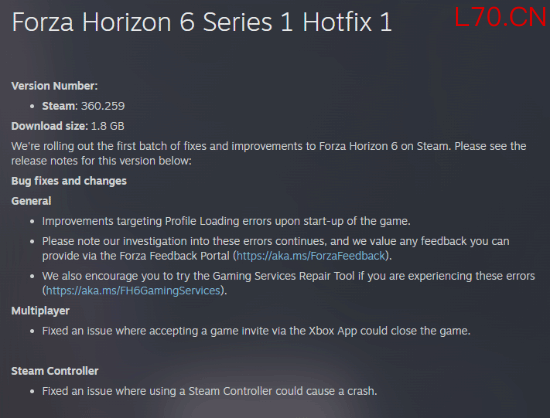The height and width of the screenshot is (418, 550).
Task: Click the Steam Controller crash fix line
Action: [x=209, y=391]
